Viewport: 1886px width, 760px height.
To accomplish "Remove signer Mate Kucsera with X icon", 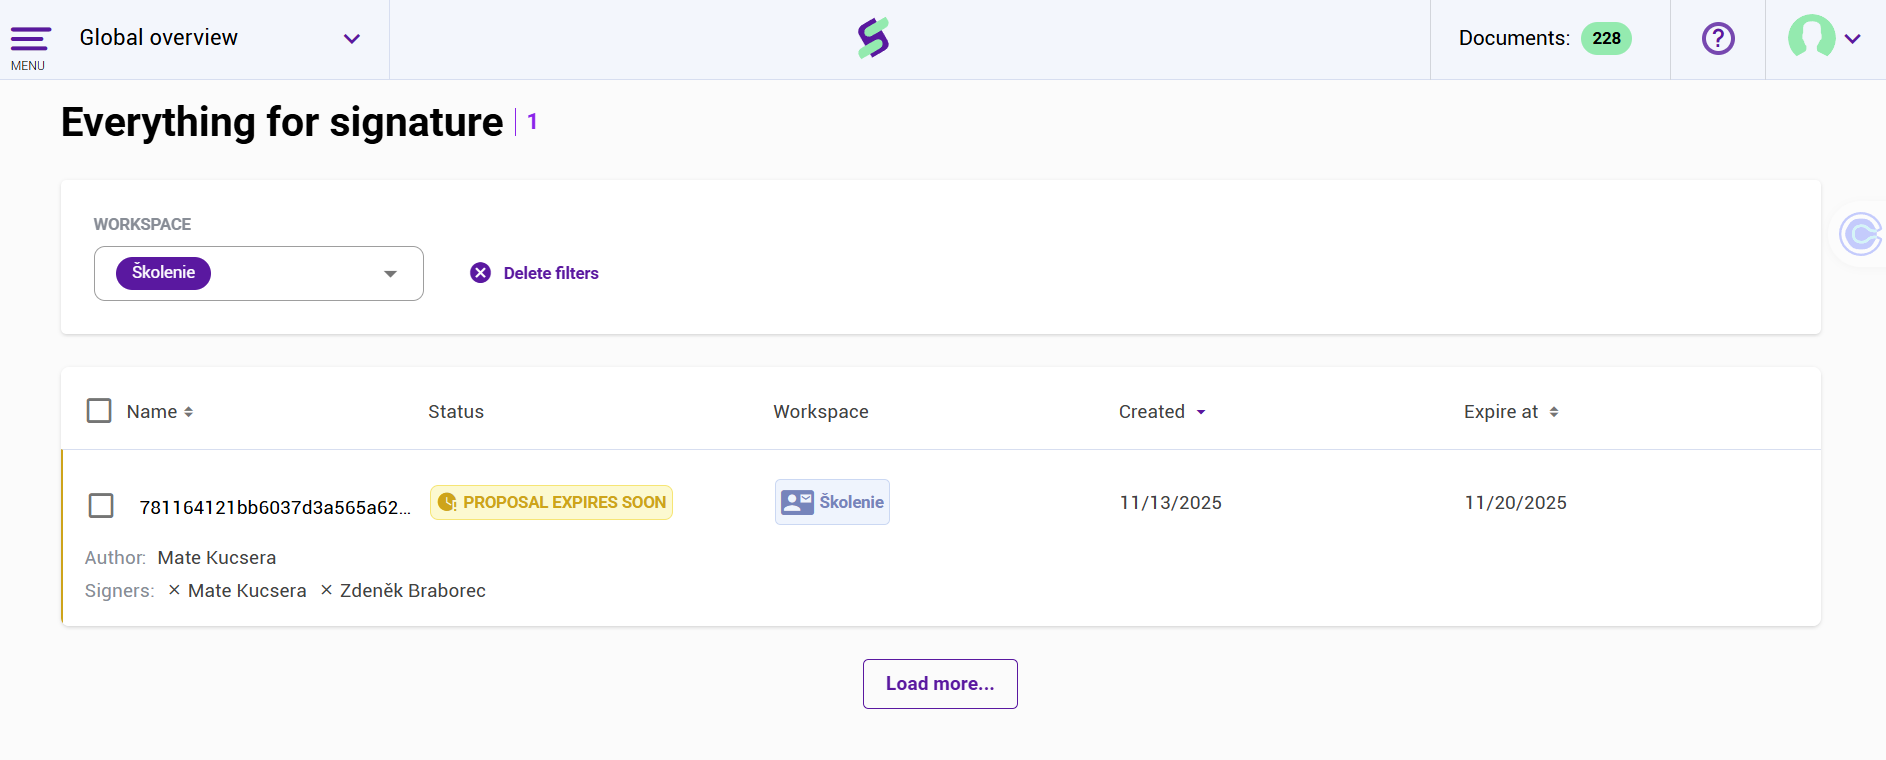I will [x=174, y=590].
